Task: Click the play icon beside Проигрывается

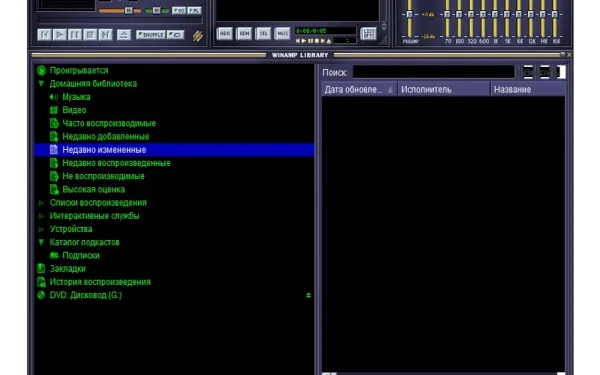Action: coord(41,70)
